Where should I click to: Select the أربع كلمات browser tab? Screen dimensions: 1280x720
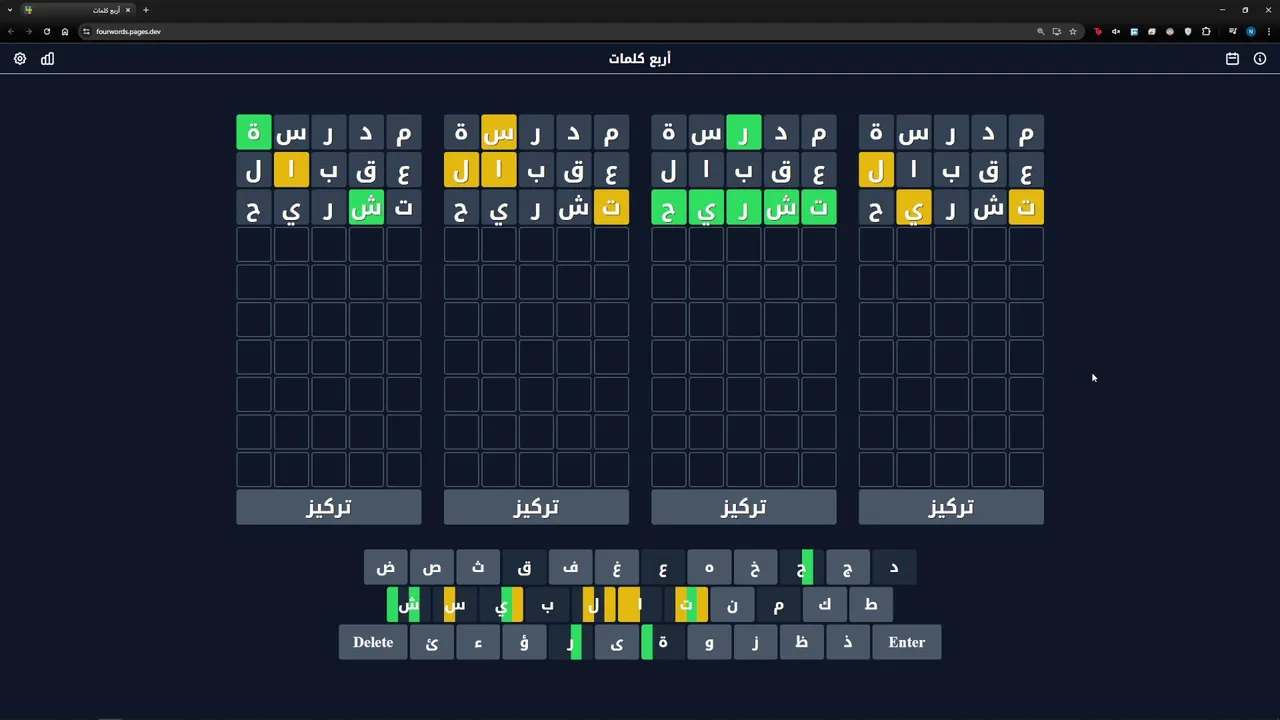(78, 10)
